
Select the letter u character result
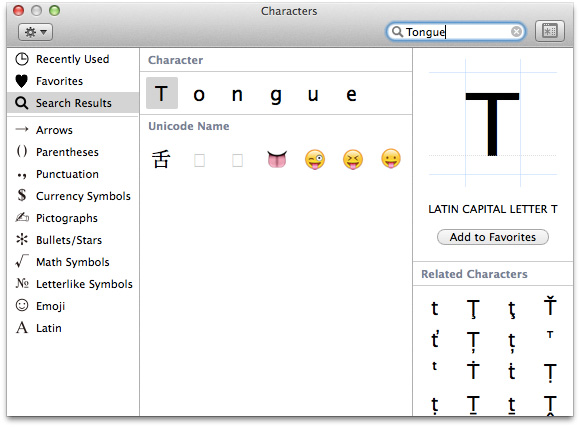click(x=313, y=94)
